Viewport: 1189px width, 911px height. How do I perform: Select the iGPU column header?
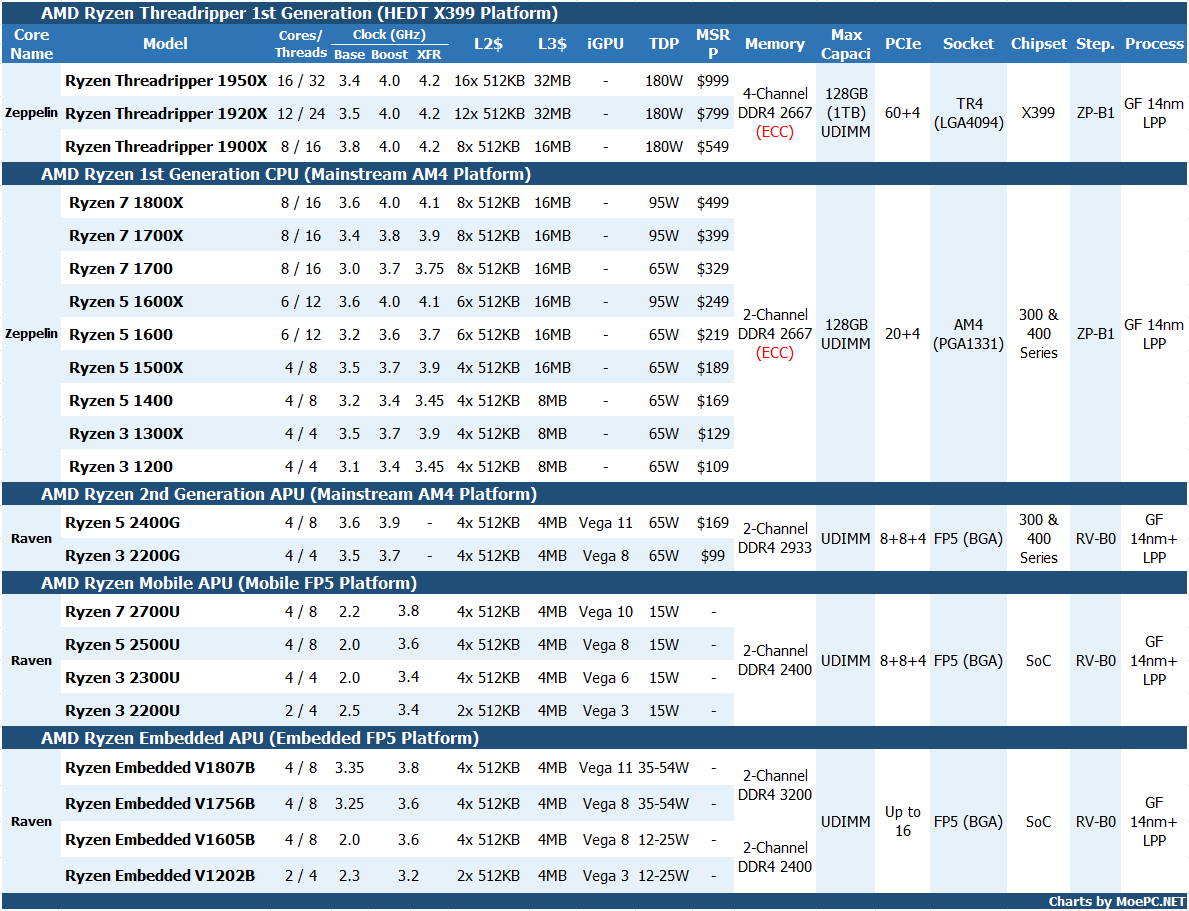[x=605, y=43]
